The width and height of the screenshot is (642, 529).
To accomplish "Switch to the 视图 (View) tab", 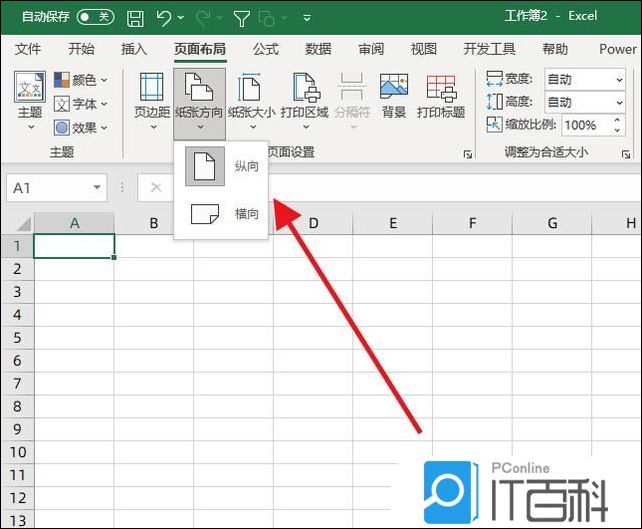I will (x=424, y=49).
